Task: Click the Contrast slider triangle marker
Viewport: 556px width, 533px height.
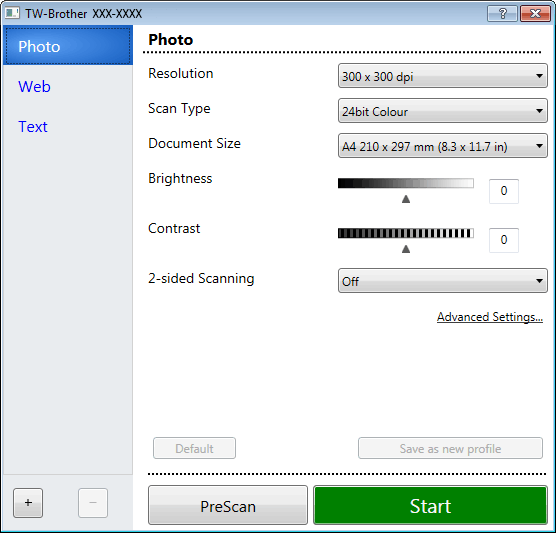Action: 406,249
